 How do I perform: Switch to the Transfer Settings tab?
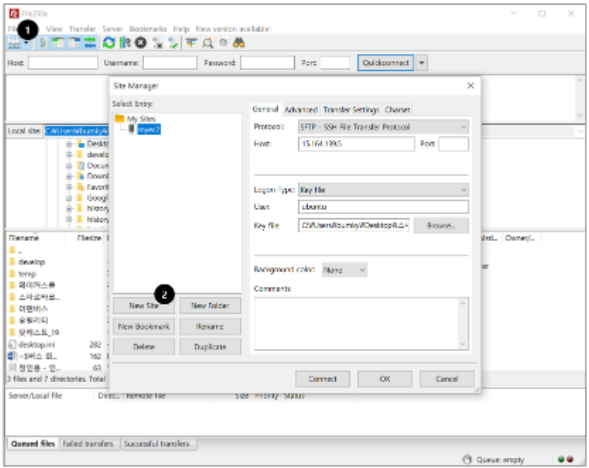pos(351,110)
